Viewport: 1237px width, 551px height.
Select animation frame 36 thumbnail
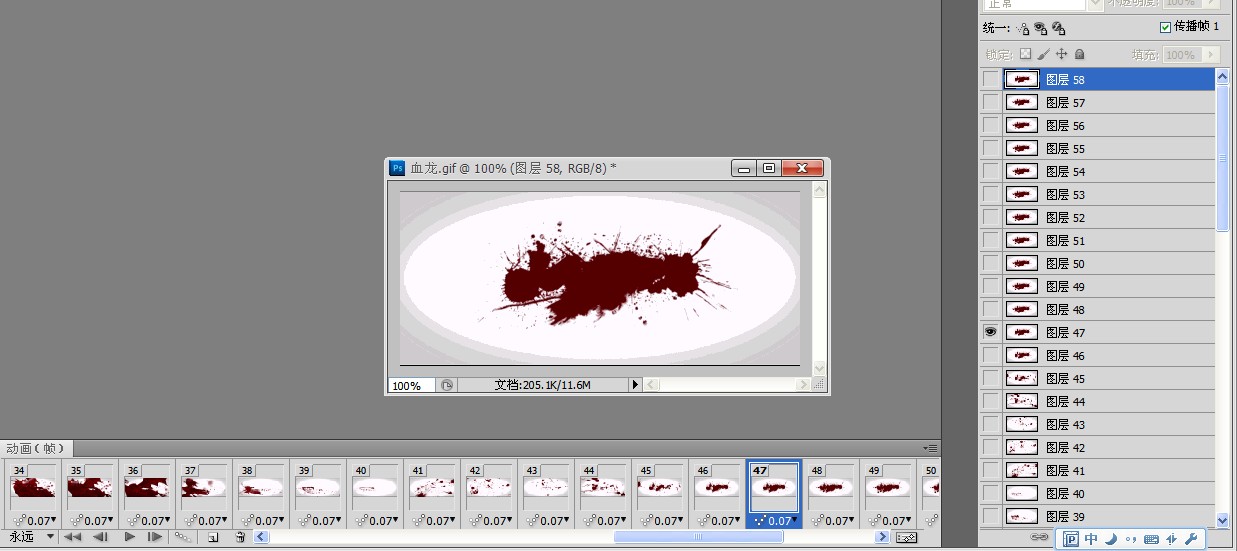pyautogui.click(x=147, y=487)
